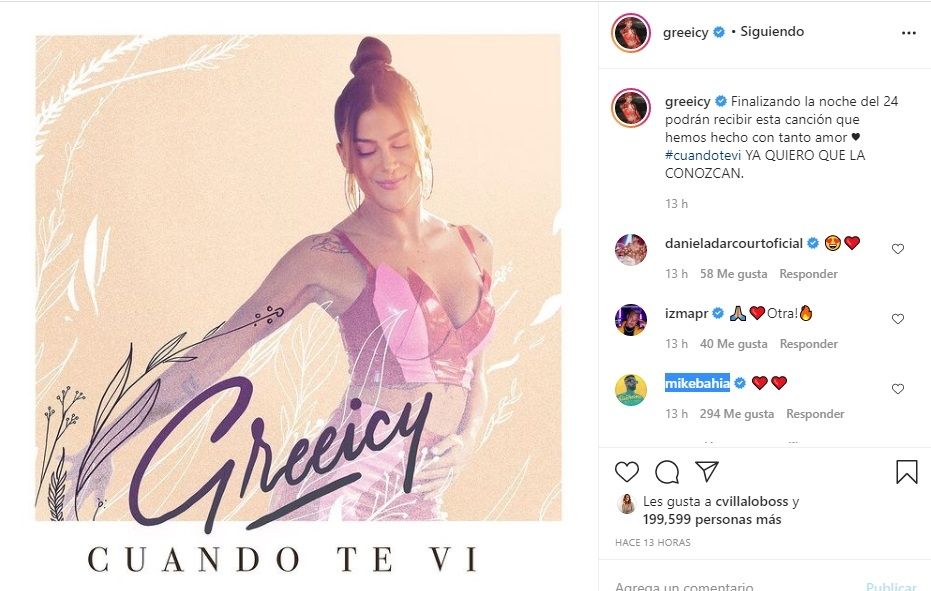The width and height of the screenshot is (931, 591).
Task: Click Responder under izmapr's comment
Action: click(x=808, y=344)
